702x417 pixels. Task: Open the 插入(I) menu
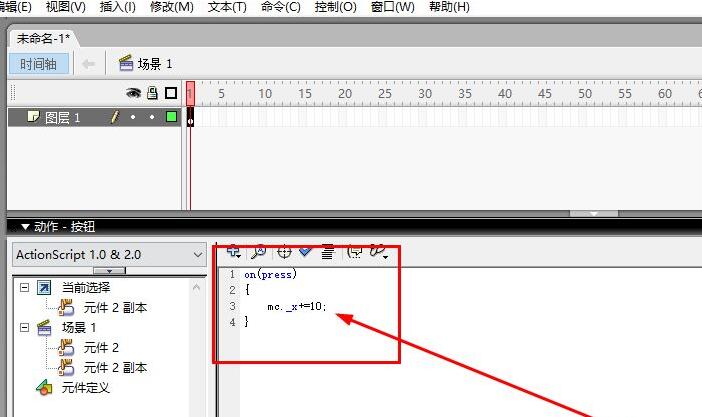pos(117,7)
